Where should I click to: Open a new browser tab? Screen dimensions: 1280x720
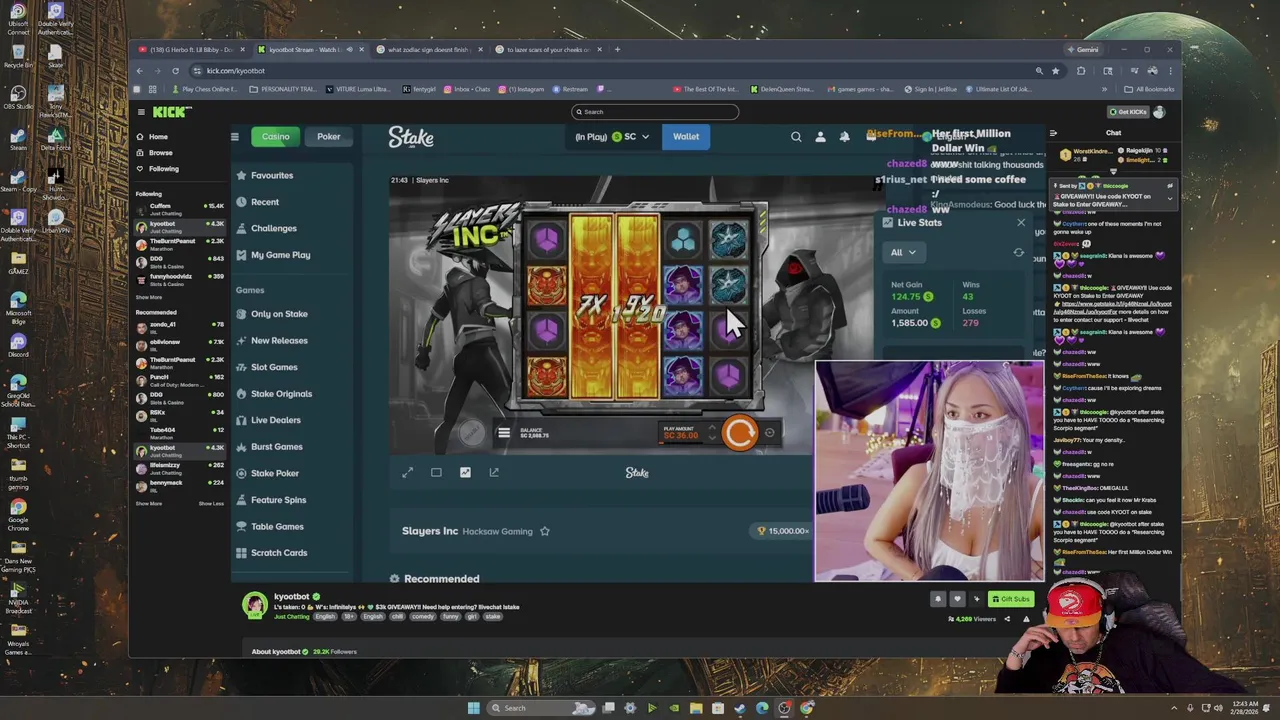(x=617, y=50)
